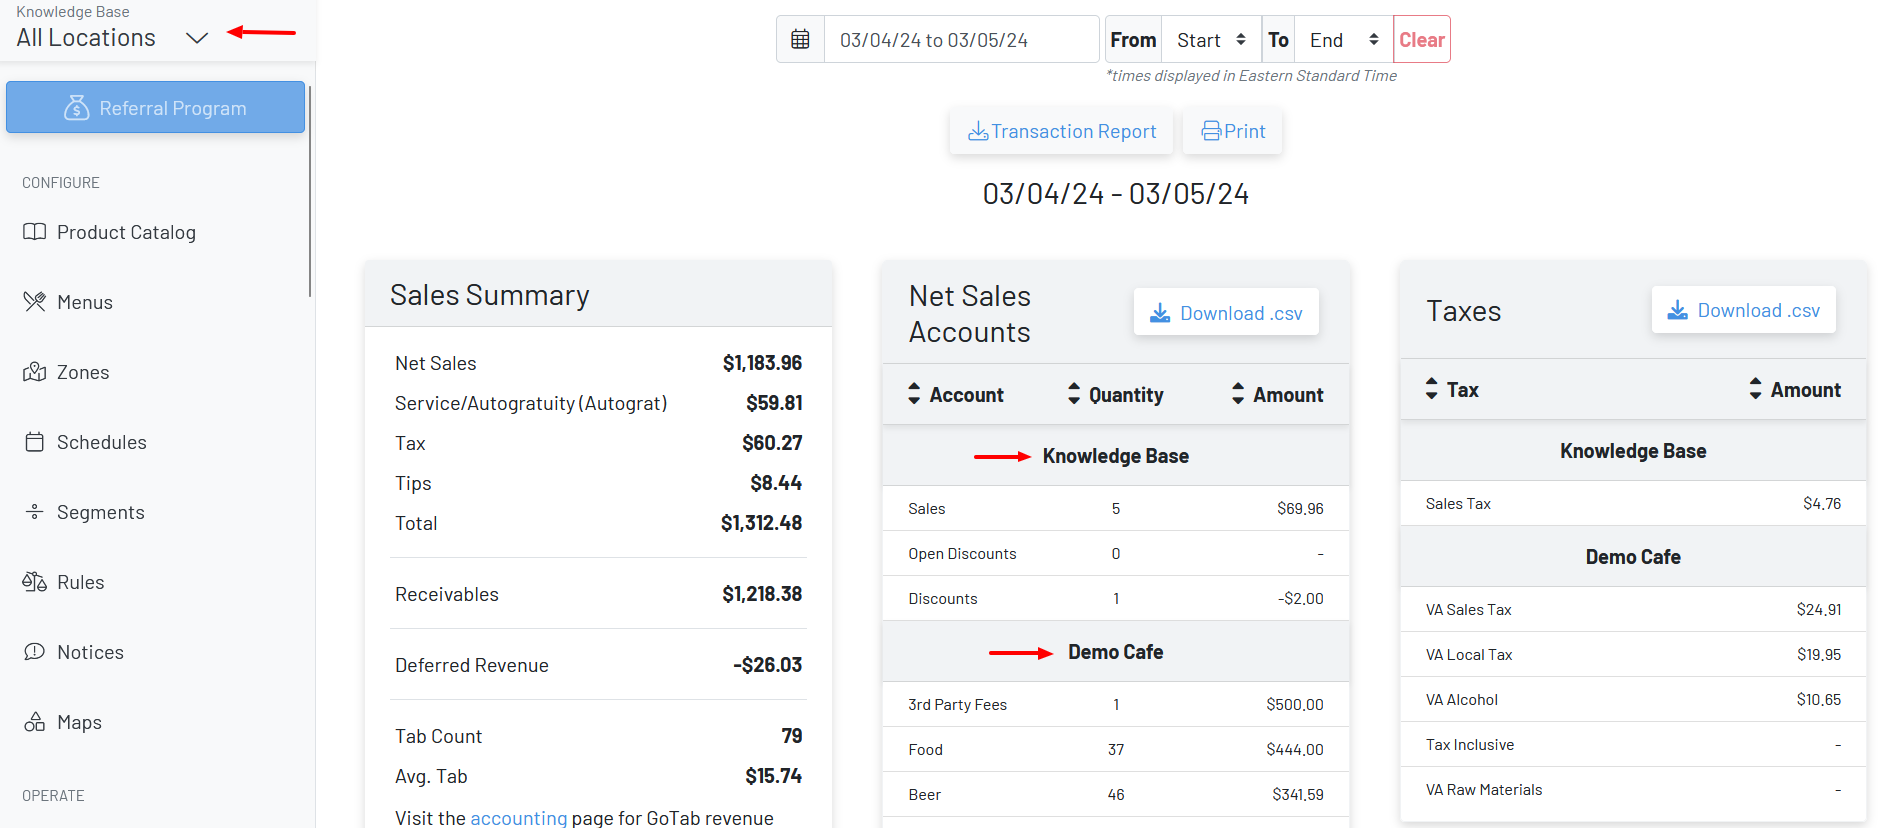
Task: Click the Product Catalog book icon
Action: pos(35,232)
